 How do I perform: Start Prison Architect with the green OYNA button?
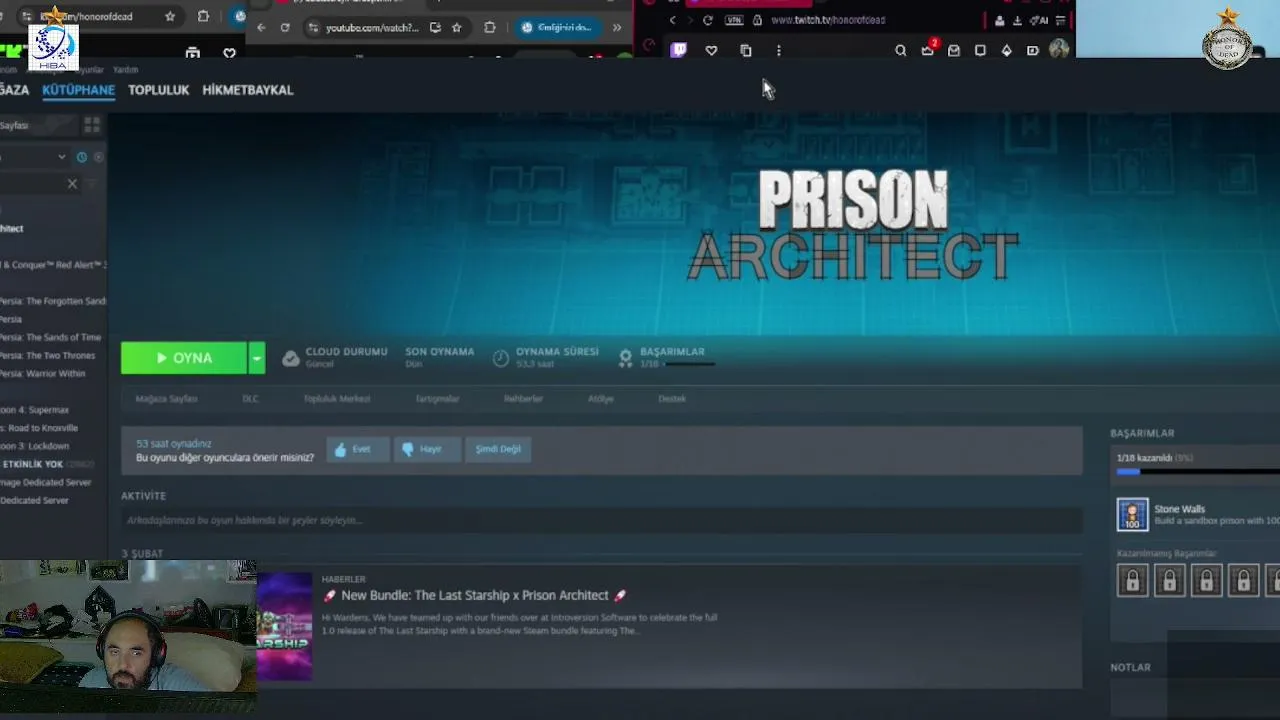coord(183,358)
